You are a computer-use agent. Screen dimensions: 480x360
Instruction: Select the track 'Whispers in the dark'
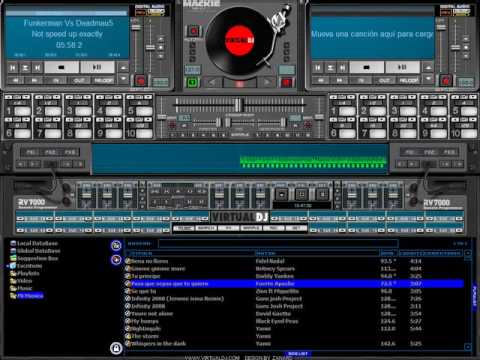(x=294, y=344)
